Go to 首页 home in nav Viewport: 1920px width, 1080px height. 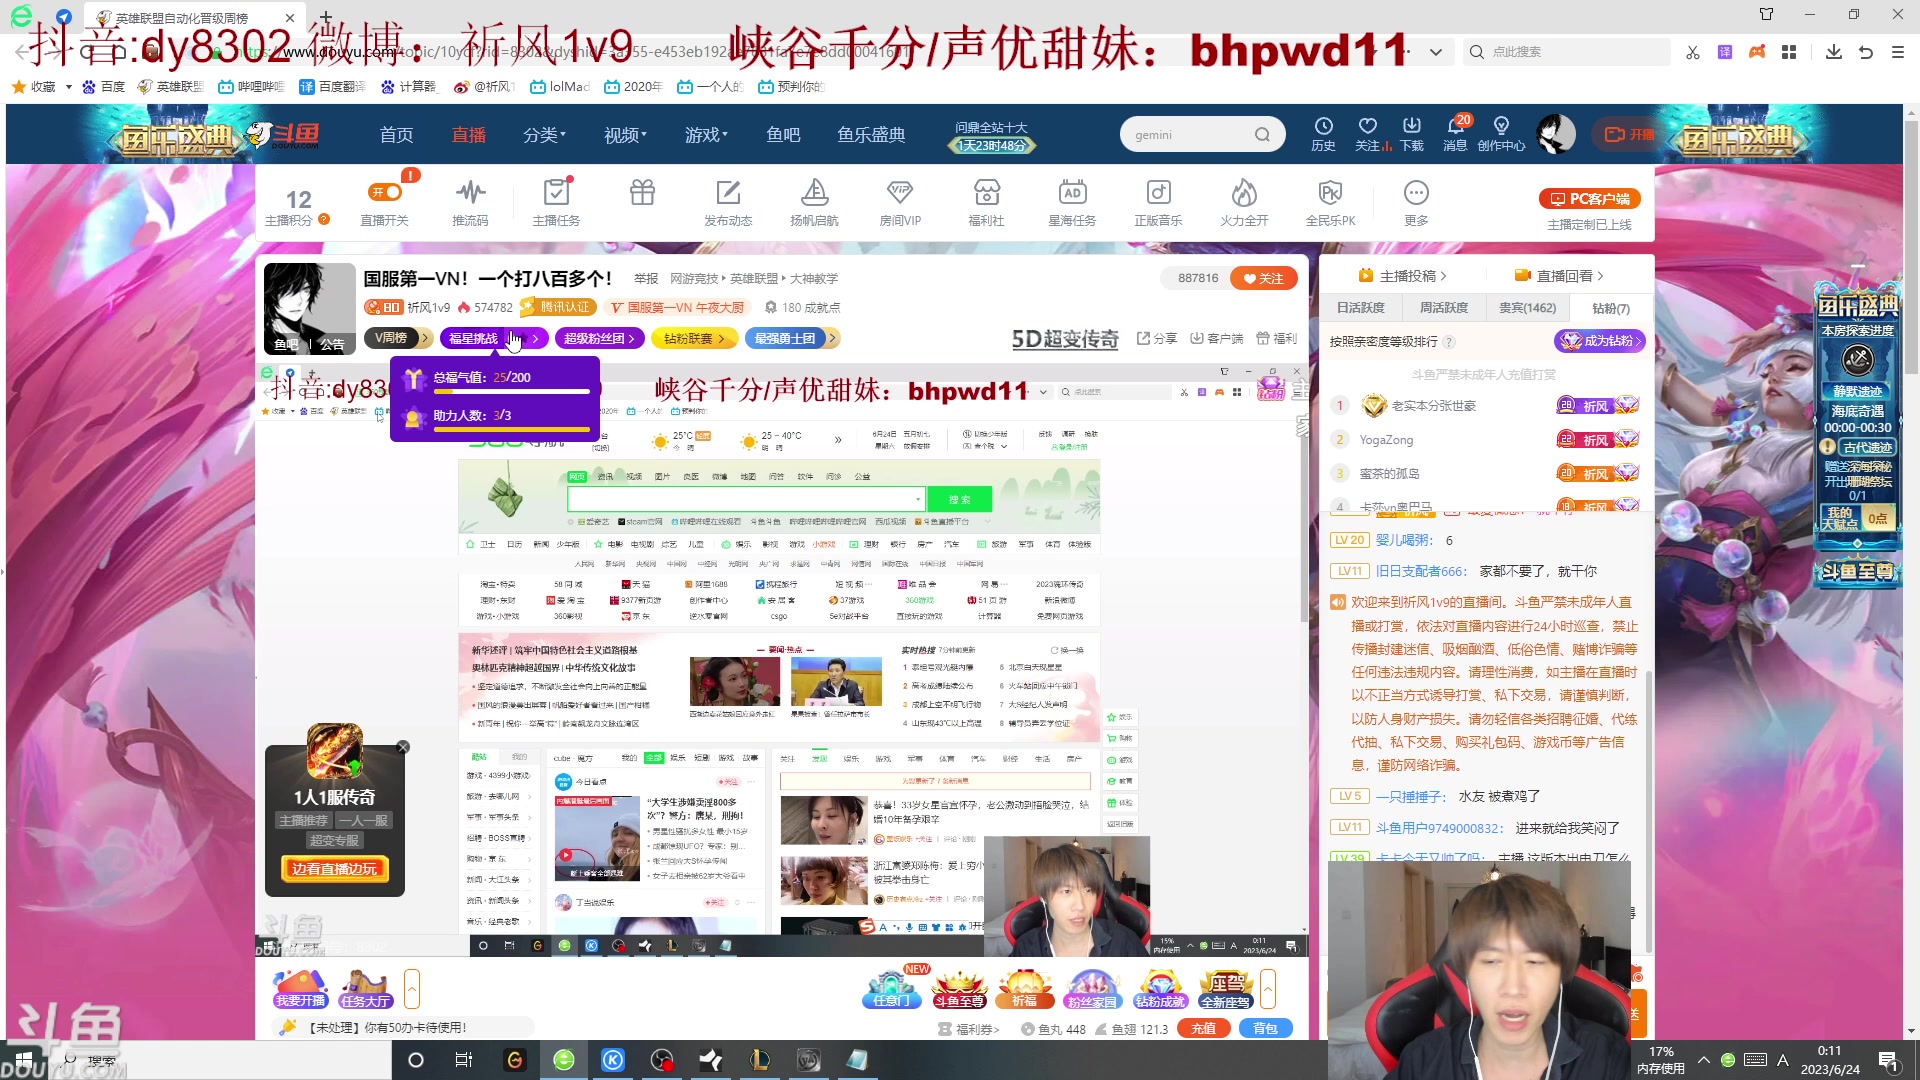click(x=396, y=135)
